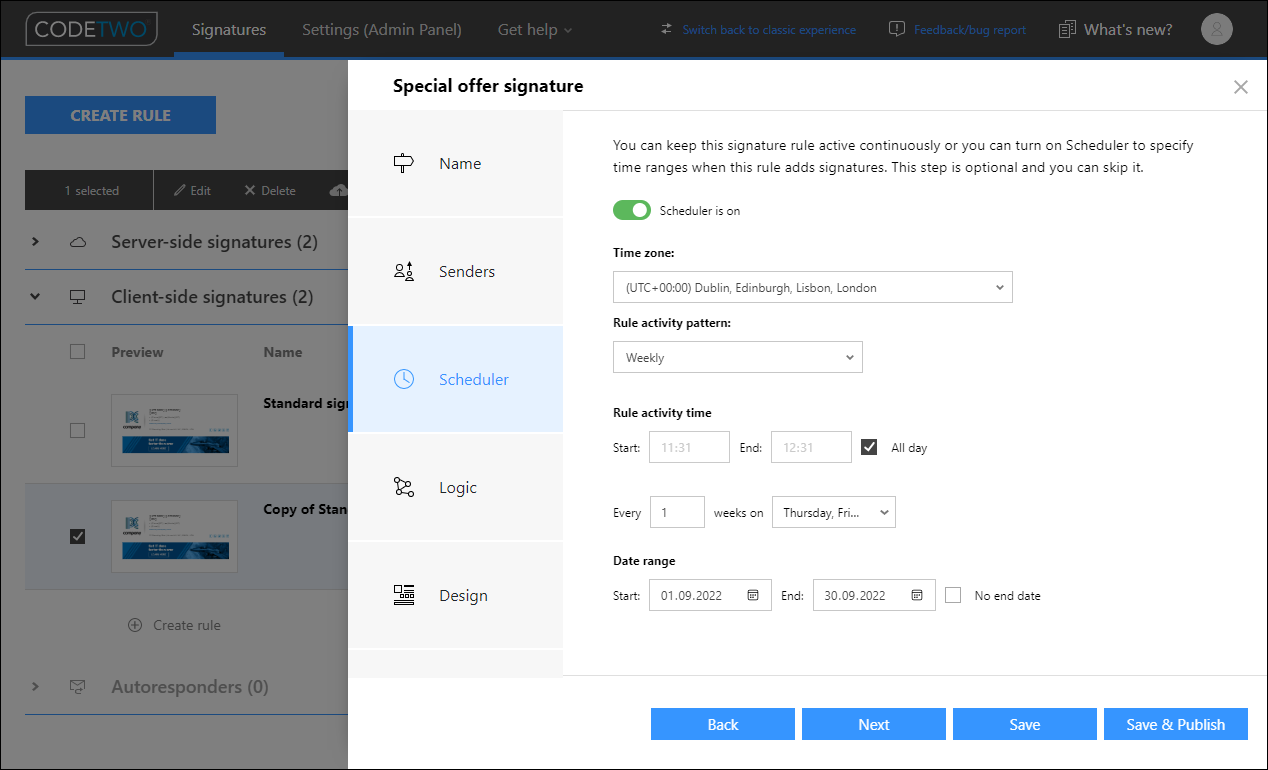Click the Logic nodes icon
This screenshot has width=1268, height=770.
403,487
